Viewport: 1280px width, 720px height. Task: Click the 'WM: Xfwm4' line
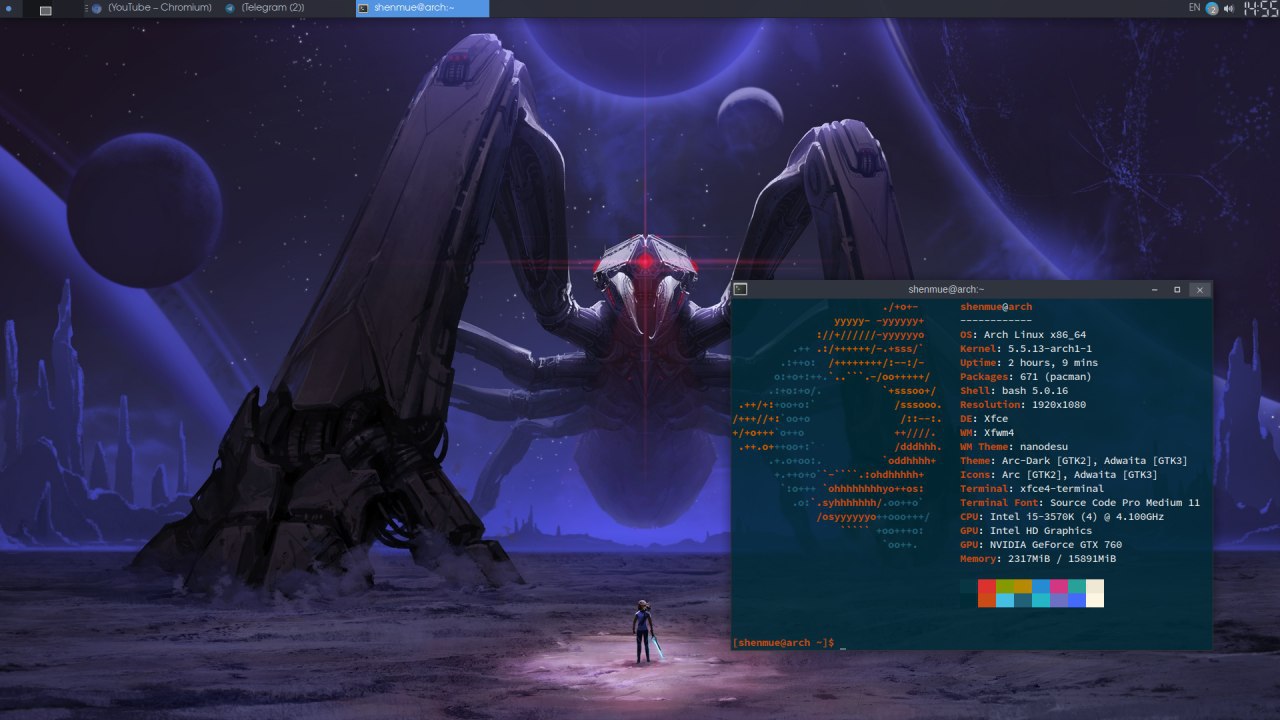[x=987, y=433]
